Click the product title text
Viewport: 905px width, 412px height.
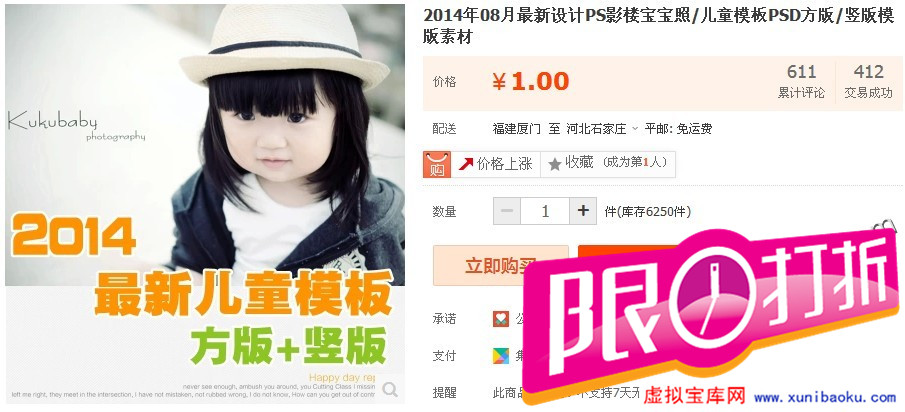click(659, 26)
